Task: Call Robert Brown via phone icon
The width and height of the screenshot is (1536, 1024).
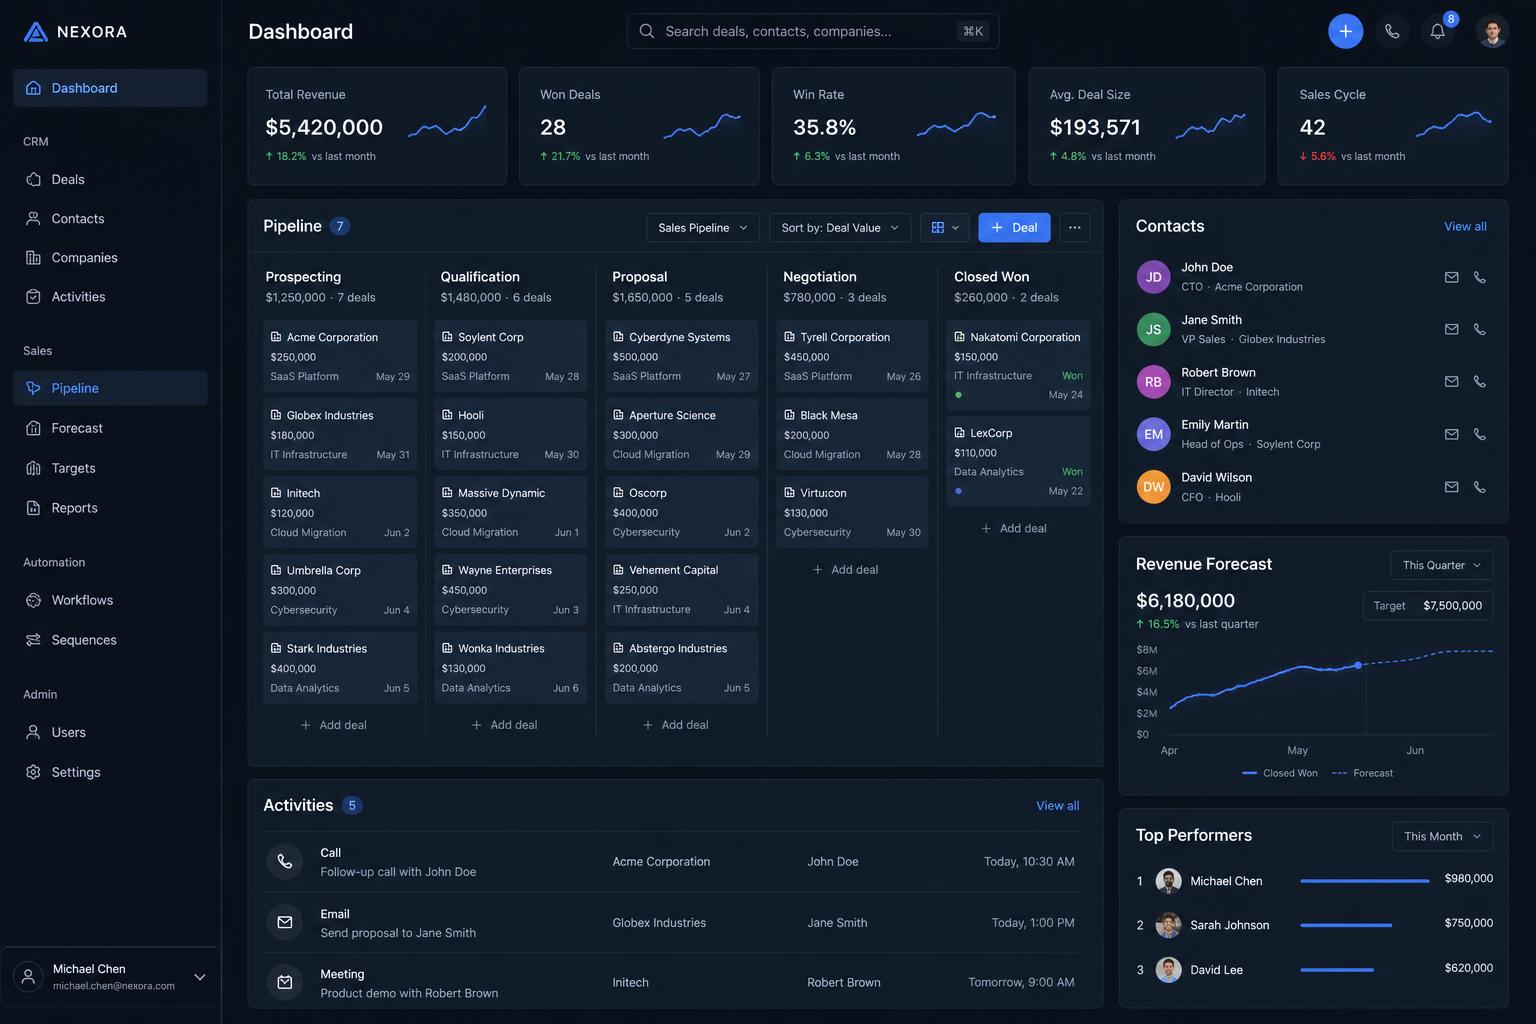Action: pyautogui.click(x=1479, y=381)
